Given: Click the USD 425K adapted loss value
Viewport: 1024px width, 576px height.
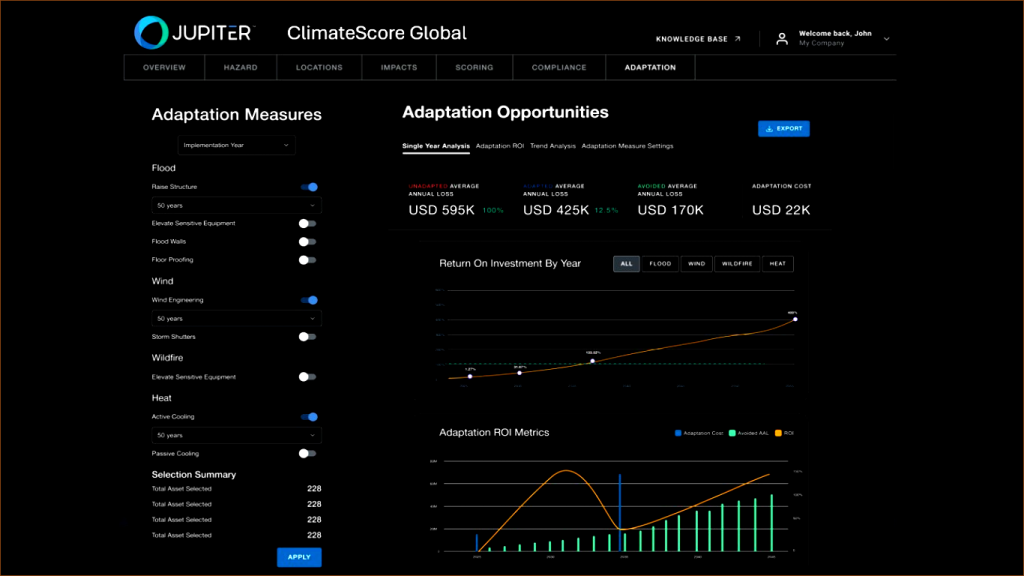Looking at the screenshot, I should 556,210.
